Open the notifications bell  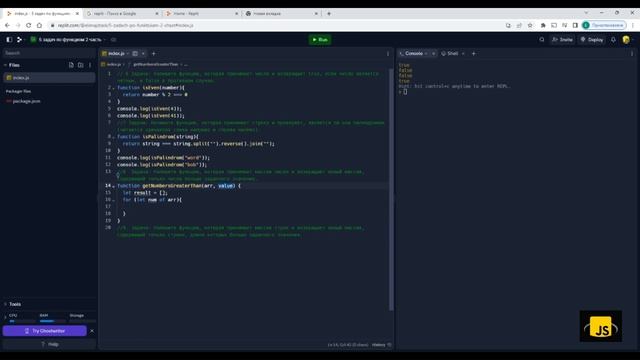tap(613, 40)
